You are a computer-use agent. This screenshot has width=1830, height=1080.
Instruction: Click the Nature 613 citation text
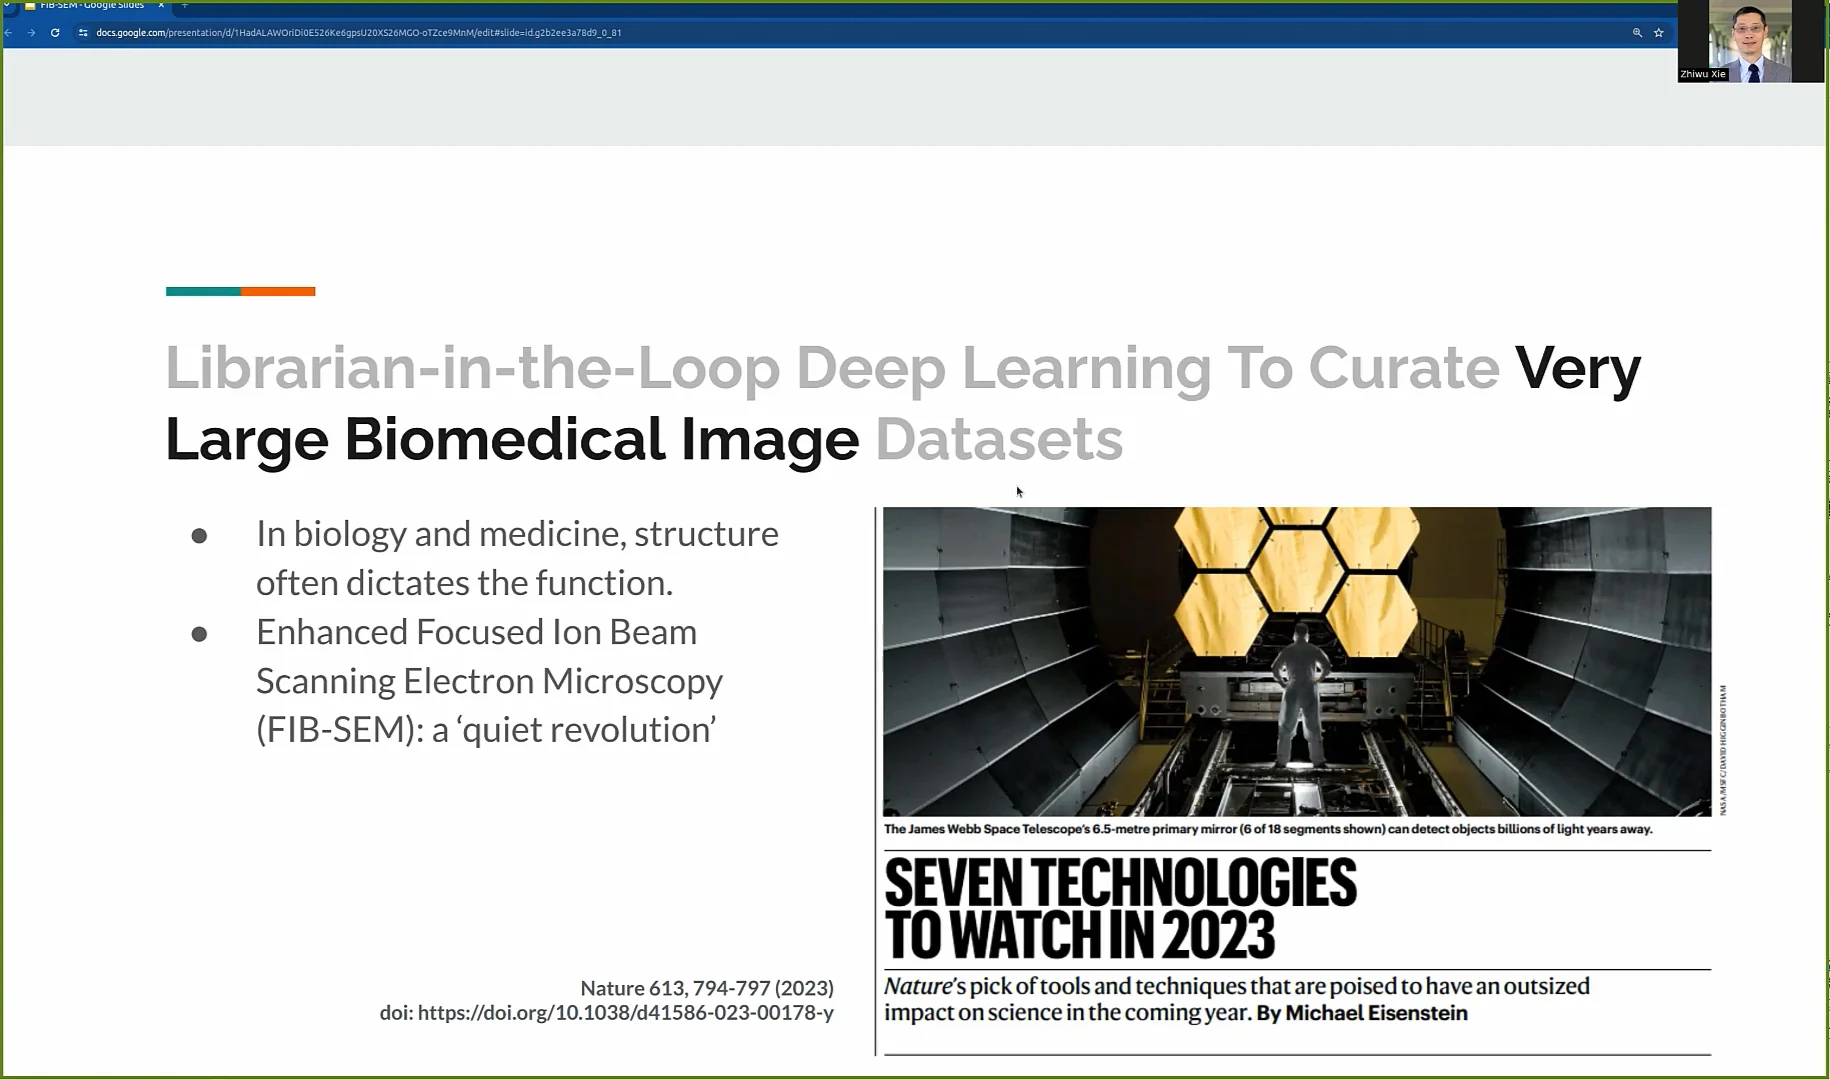coord(707,987)
